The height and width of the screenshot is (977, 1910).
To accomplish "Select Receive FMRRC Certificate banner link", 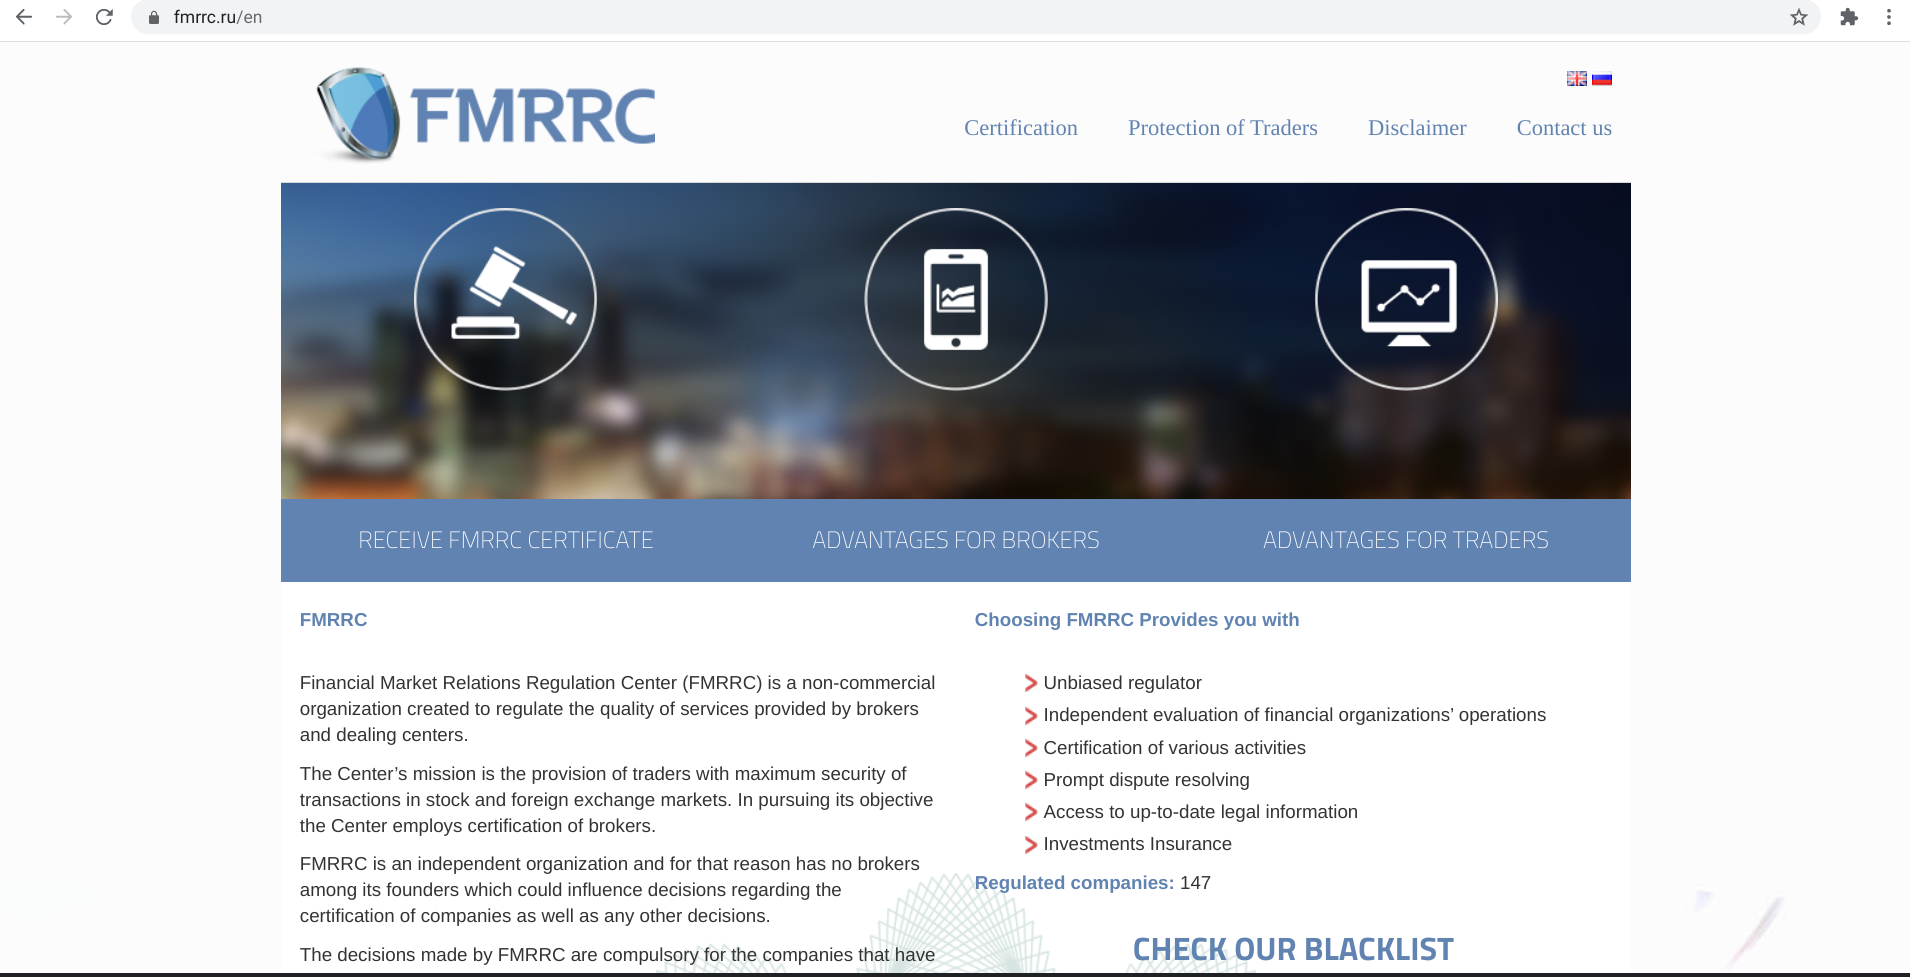I will coord(505,540).
